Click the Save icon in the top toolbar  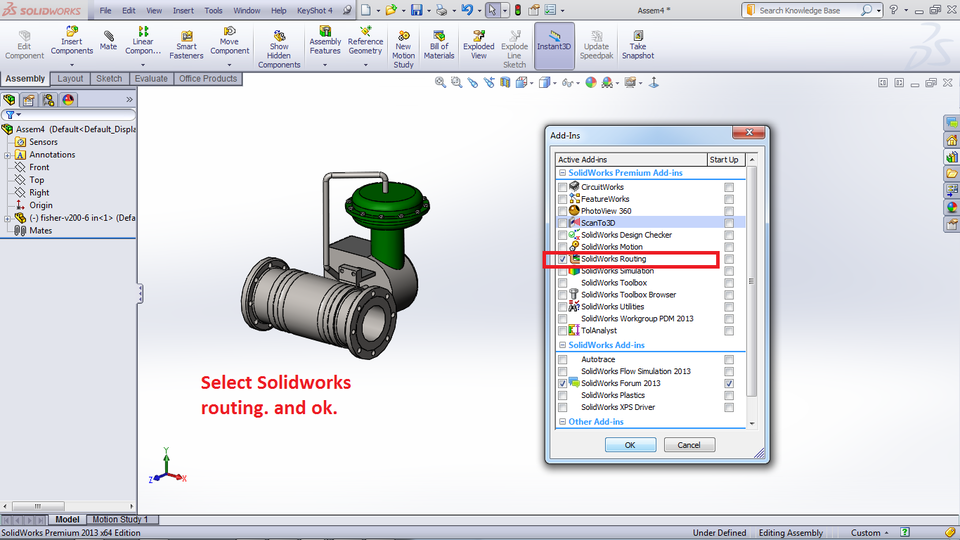click(x=416, y=10)
